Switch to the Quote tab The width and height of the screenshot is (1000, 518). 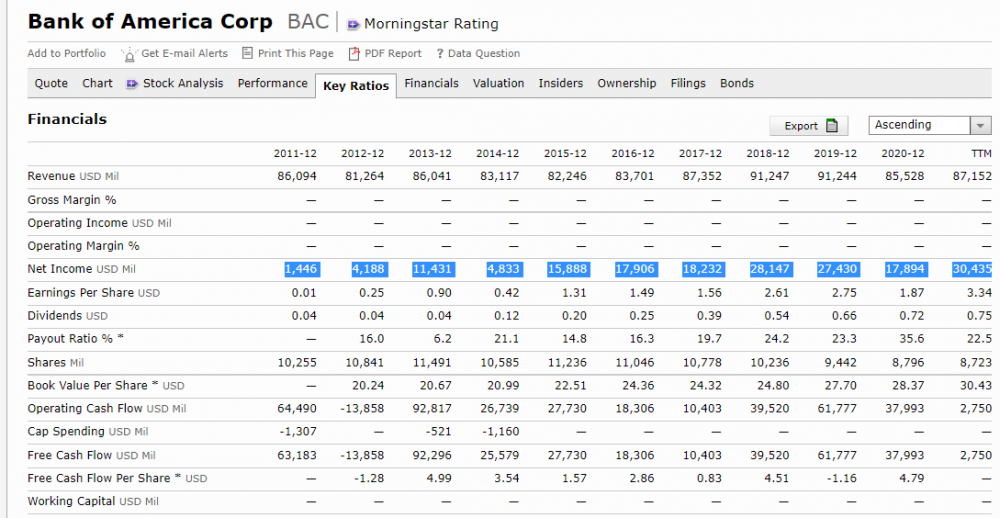tap(51, 83)
